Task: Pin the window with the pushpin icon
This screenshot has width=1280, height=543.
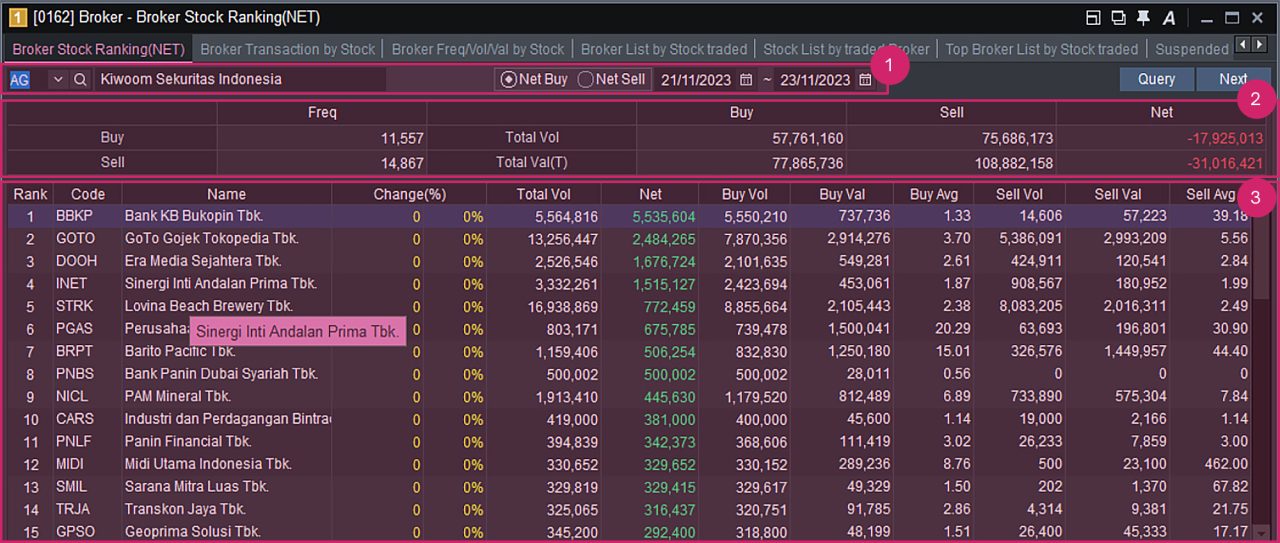Action: pyautogui.click(x=1143, y=18)
